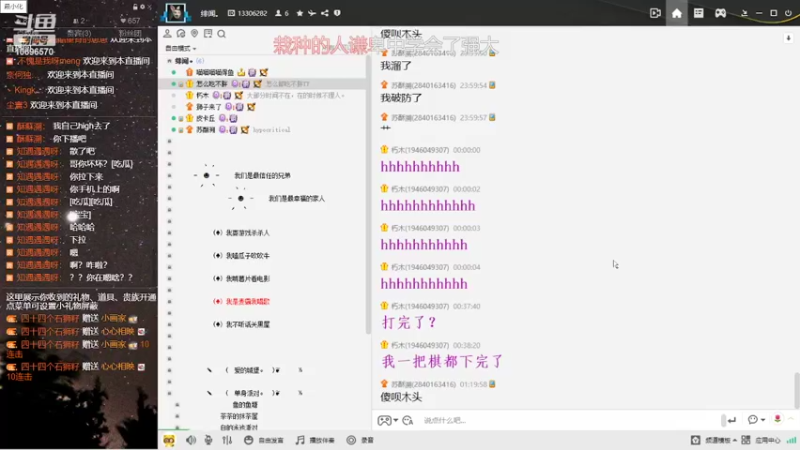Enter sub-channel 我啃薯片看电影

pyautogui.click(x=247, y=279)
